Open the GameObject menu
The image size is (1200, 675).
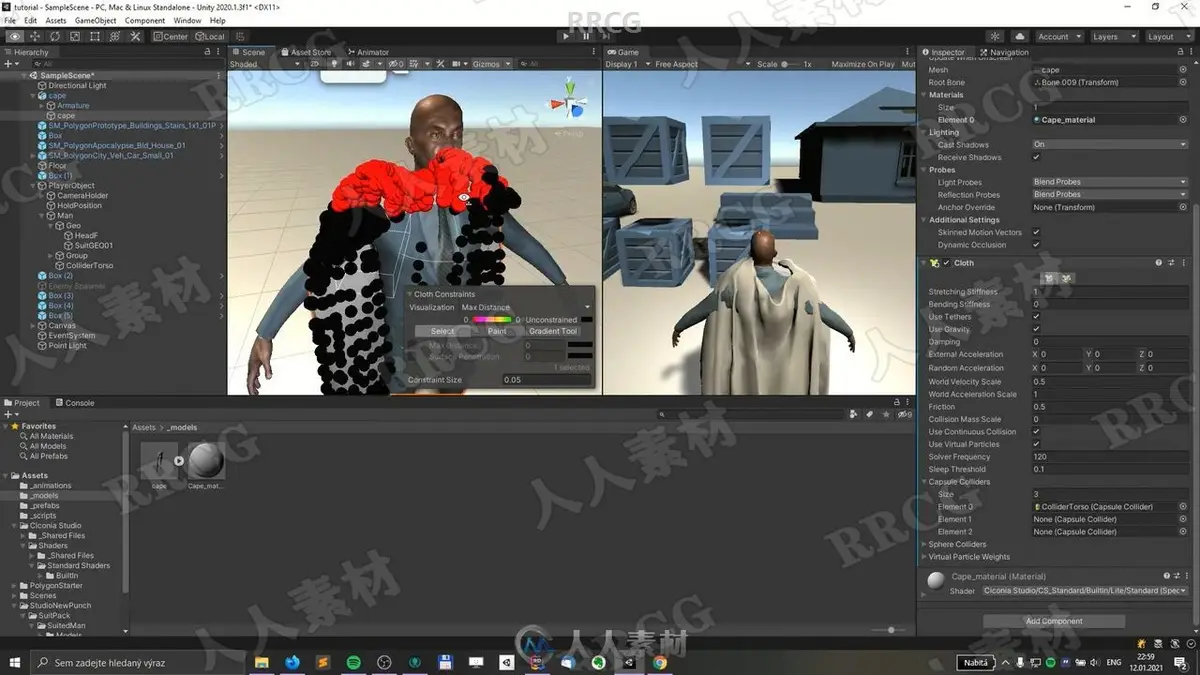pyautogui.click(x=95, y=20)
